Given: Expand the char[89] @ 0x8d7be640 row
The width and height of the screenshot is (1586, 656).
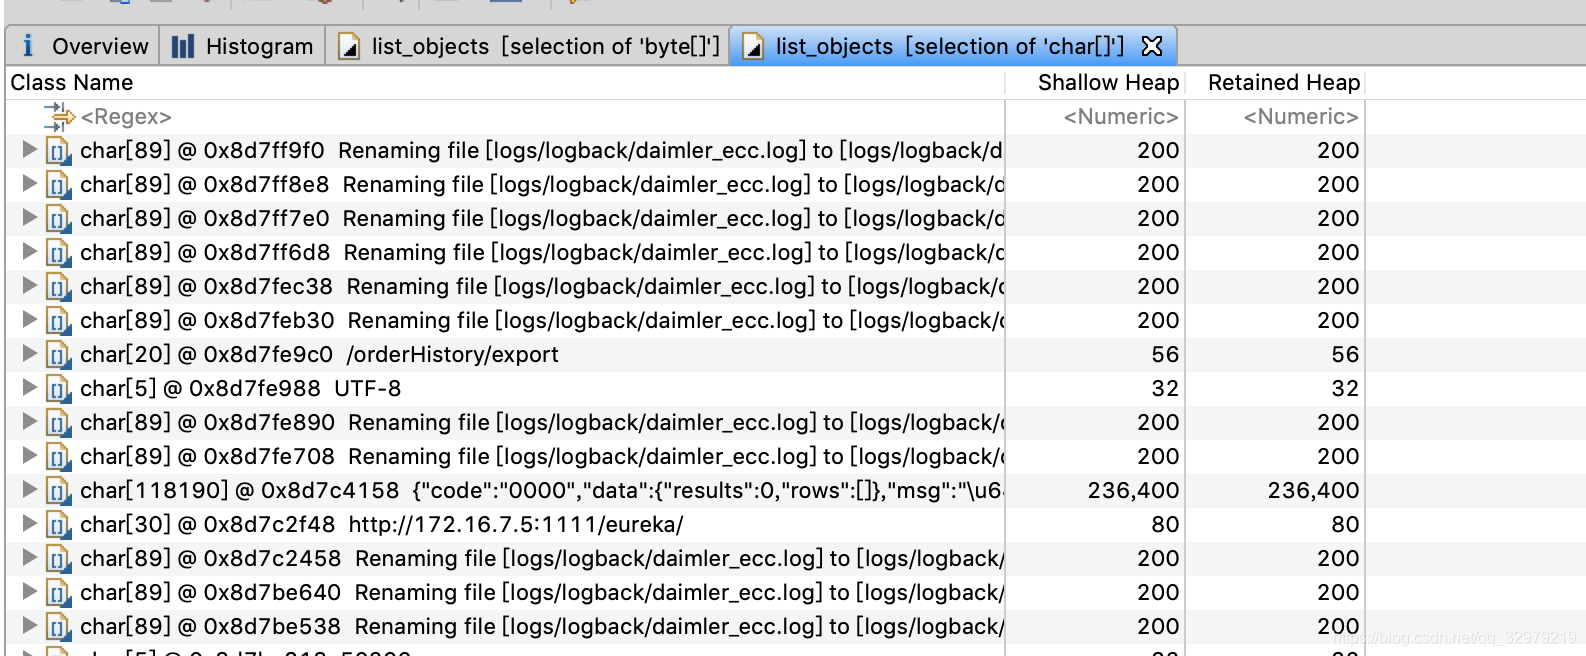Looking at the screenshot, I should tap(30, 591).
